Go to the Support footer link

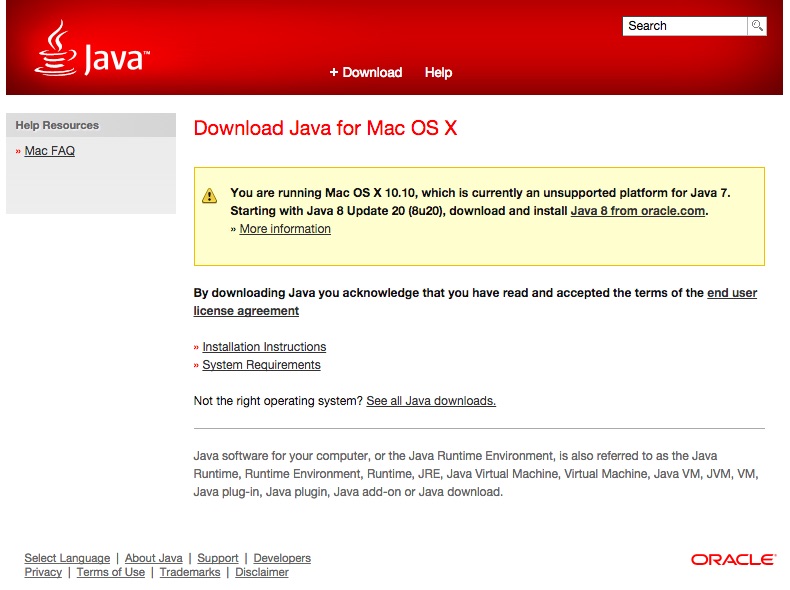pyautogui.click(x=217, y=558)
